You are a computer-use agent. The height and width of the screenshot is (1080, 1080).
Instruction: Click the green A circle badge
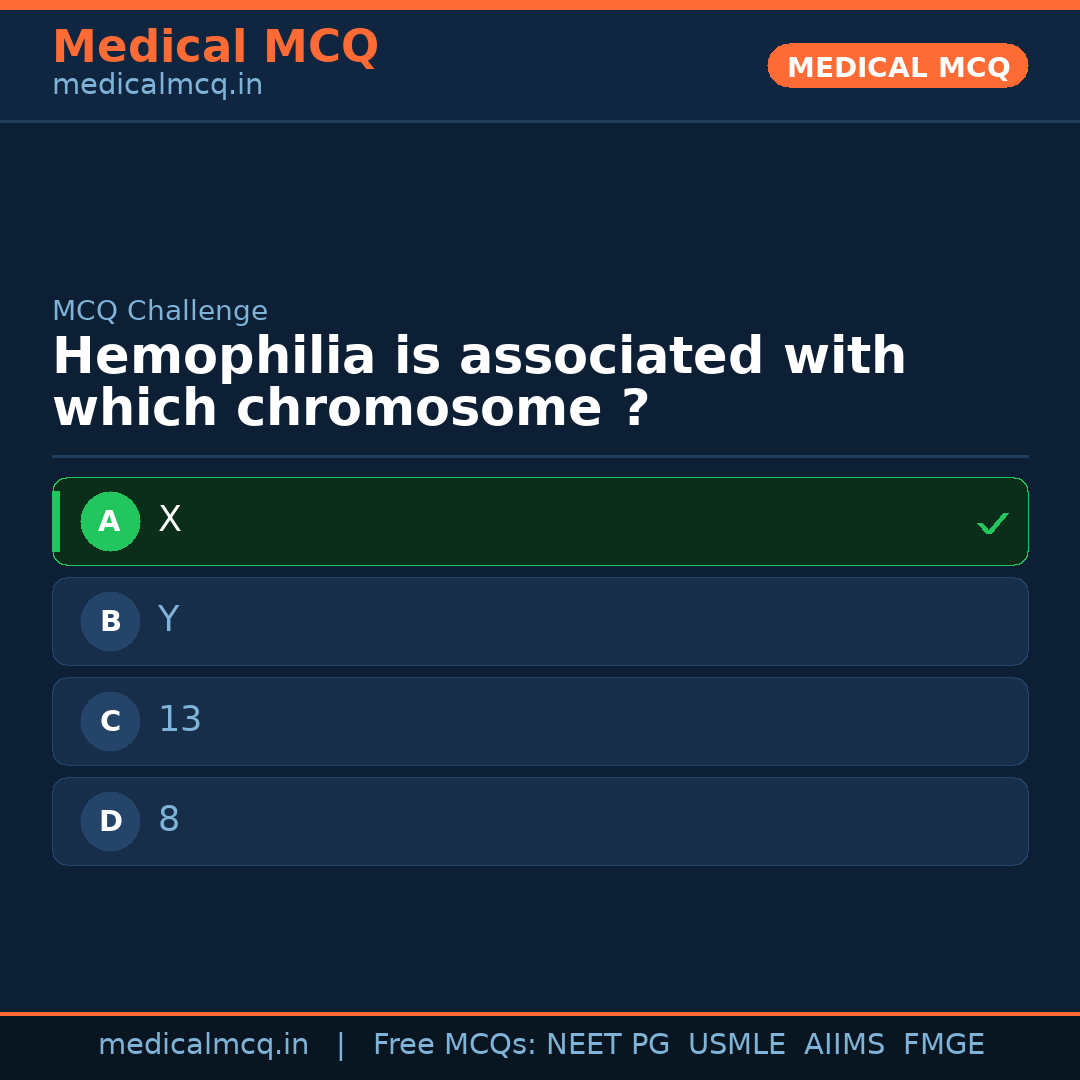(110, 521)
